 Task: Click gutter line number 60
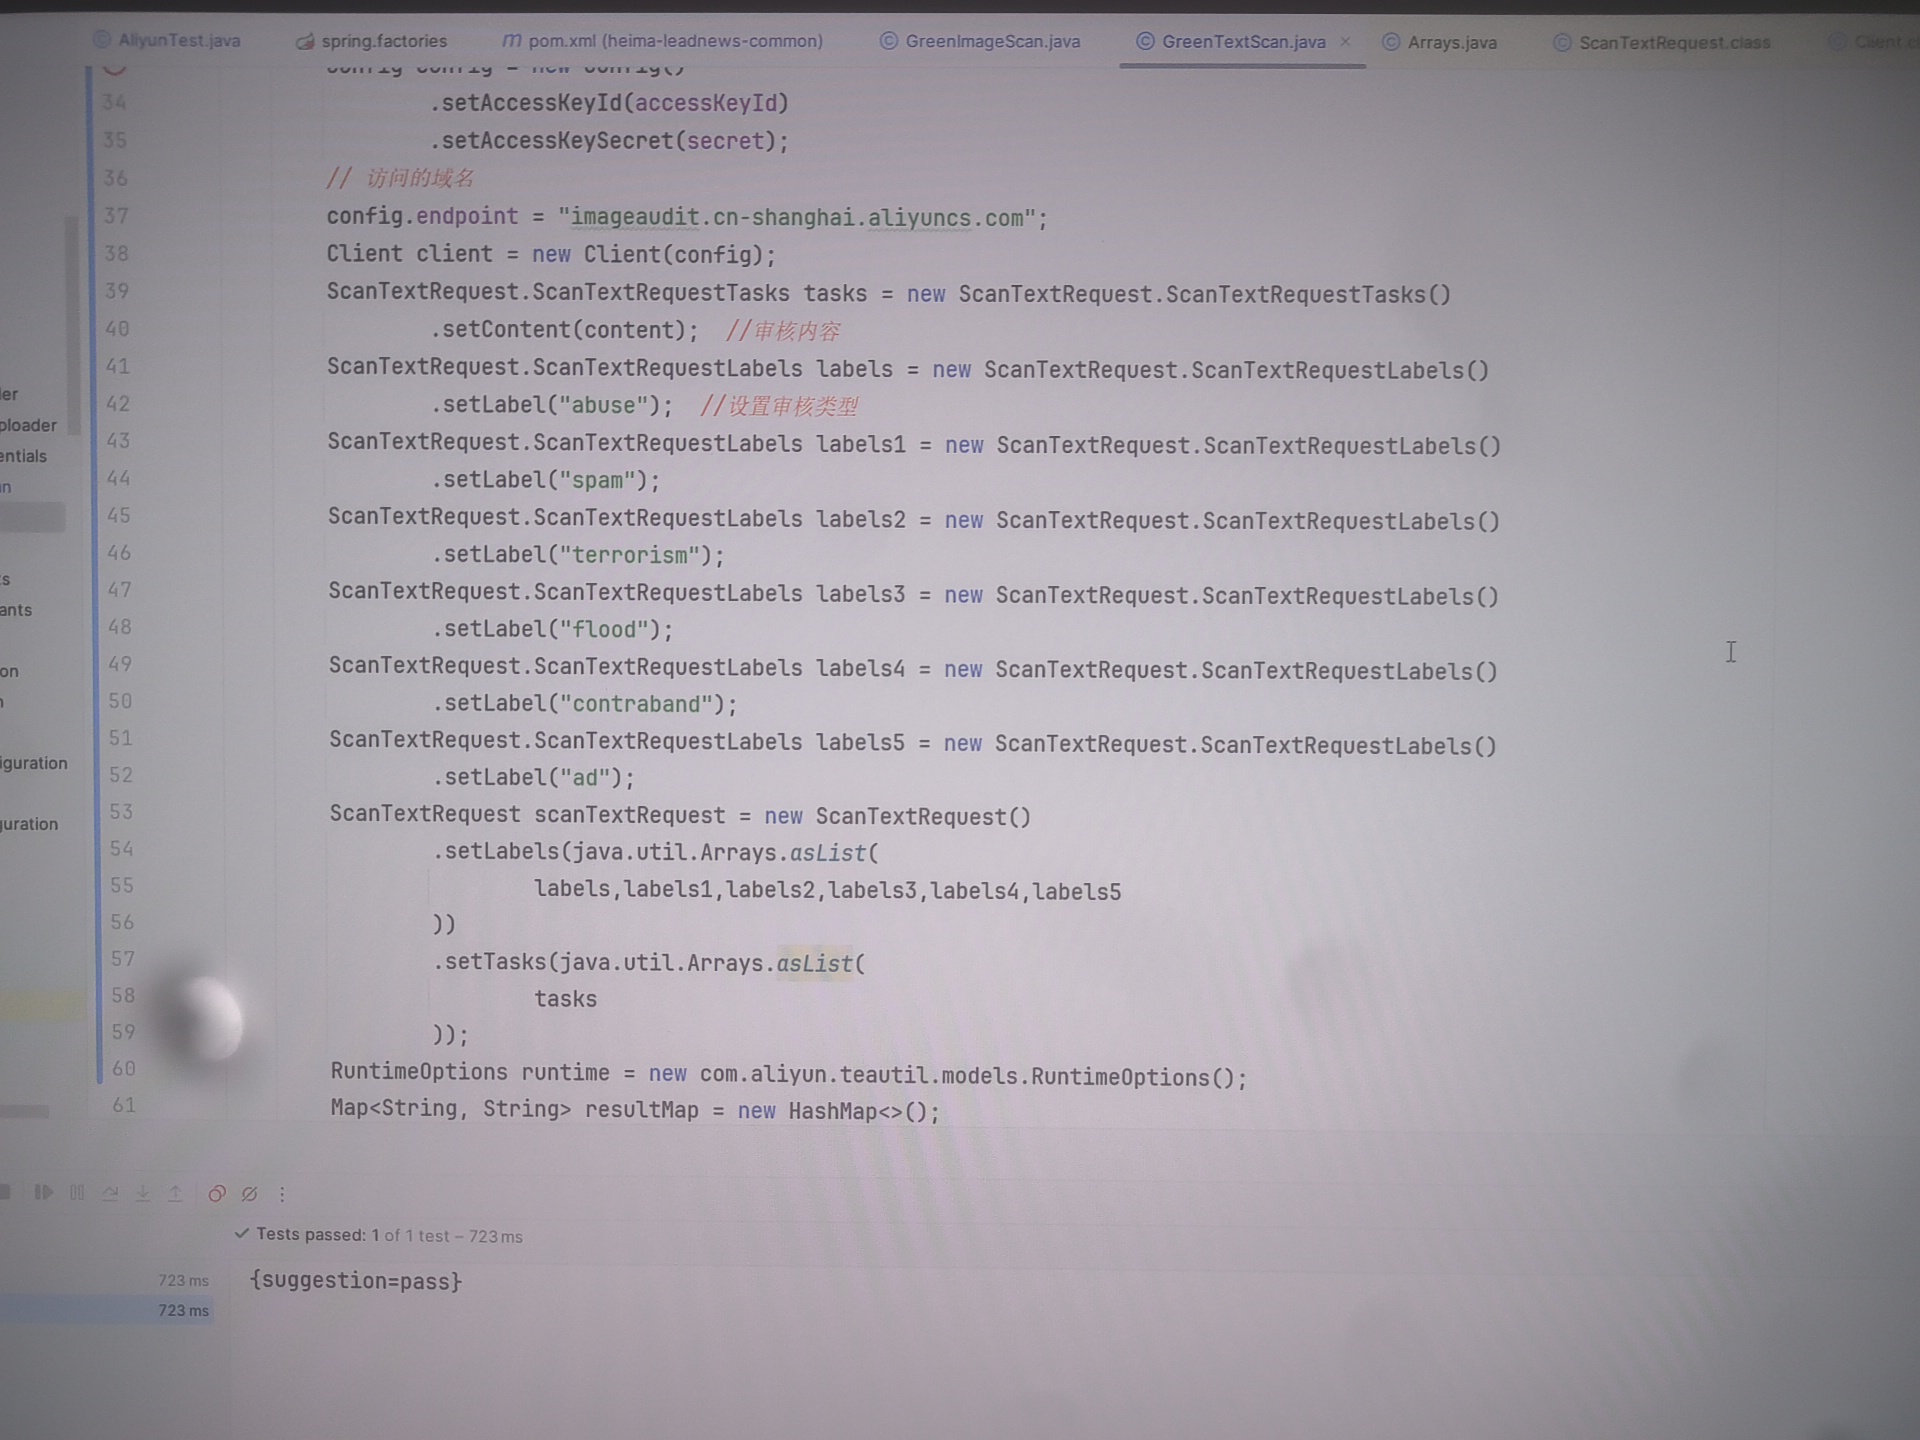point(123,1069)
